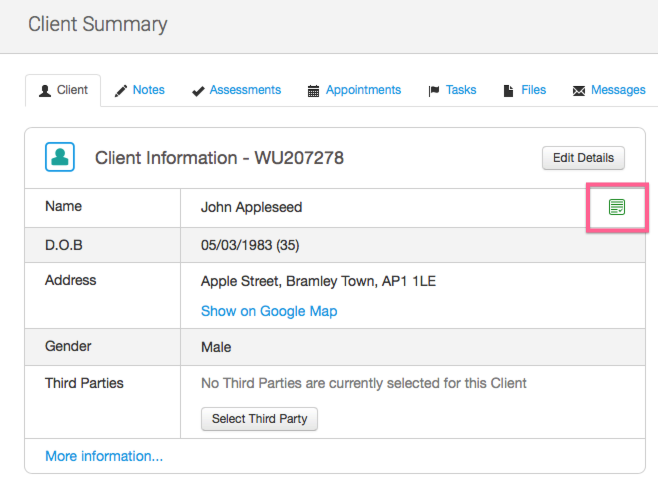The height and width of the screenshot is (486, 658).
Task: Click the person icon on the Client tab
Action: click(45, 91)
